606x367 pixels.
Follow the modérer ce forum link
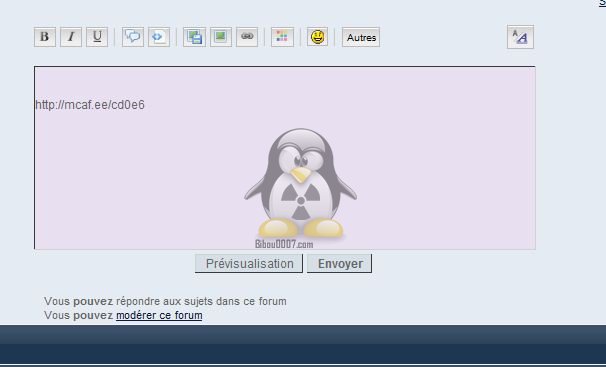[x=159, y=315]
